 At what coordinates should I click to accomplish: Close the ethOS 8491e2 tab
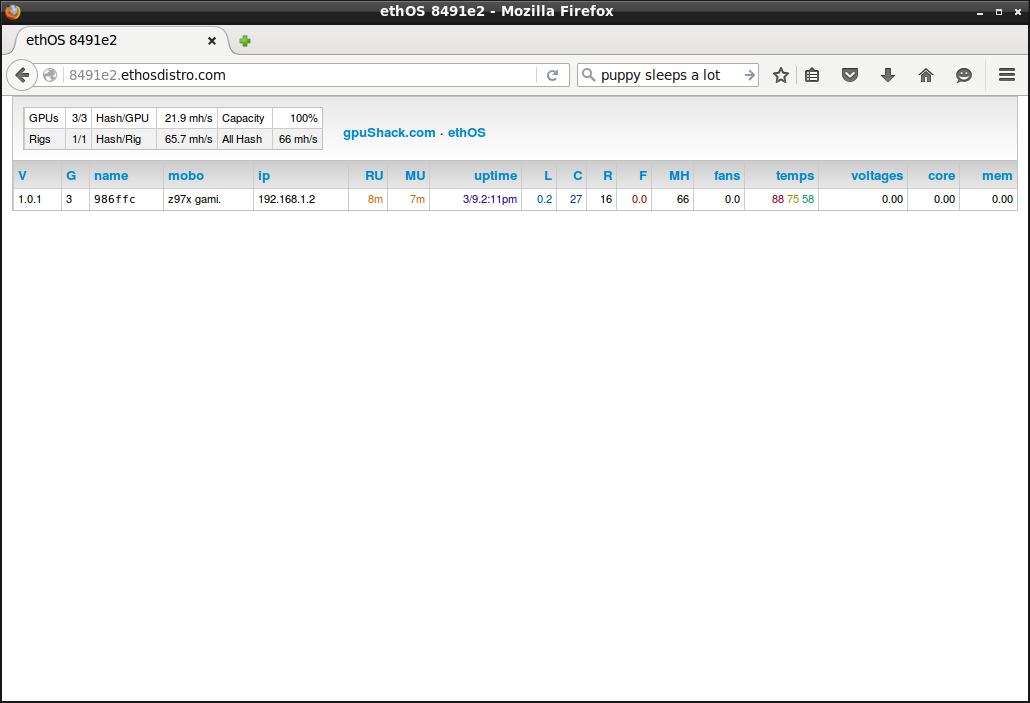point(212,41)
